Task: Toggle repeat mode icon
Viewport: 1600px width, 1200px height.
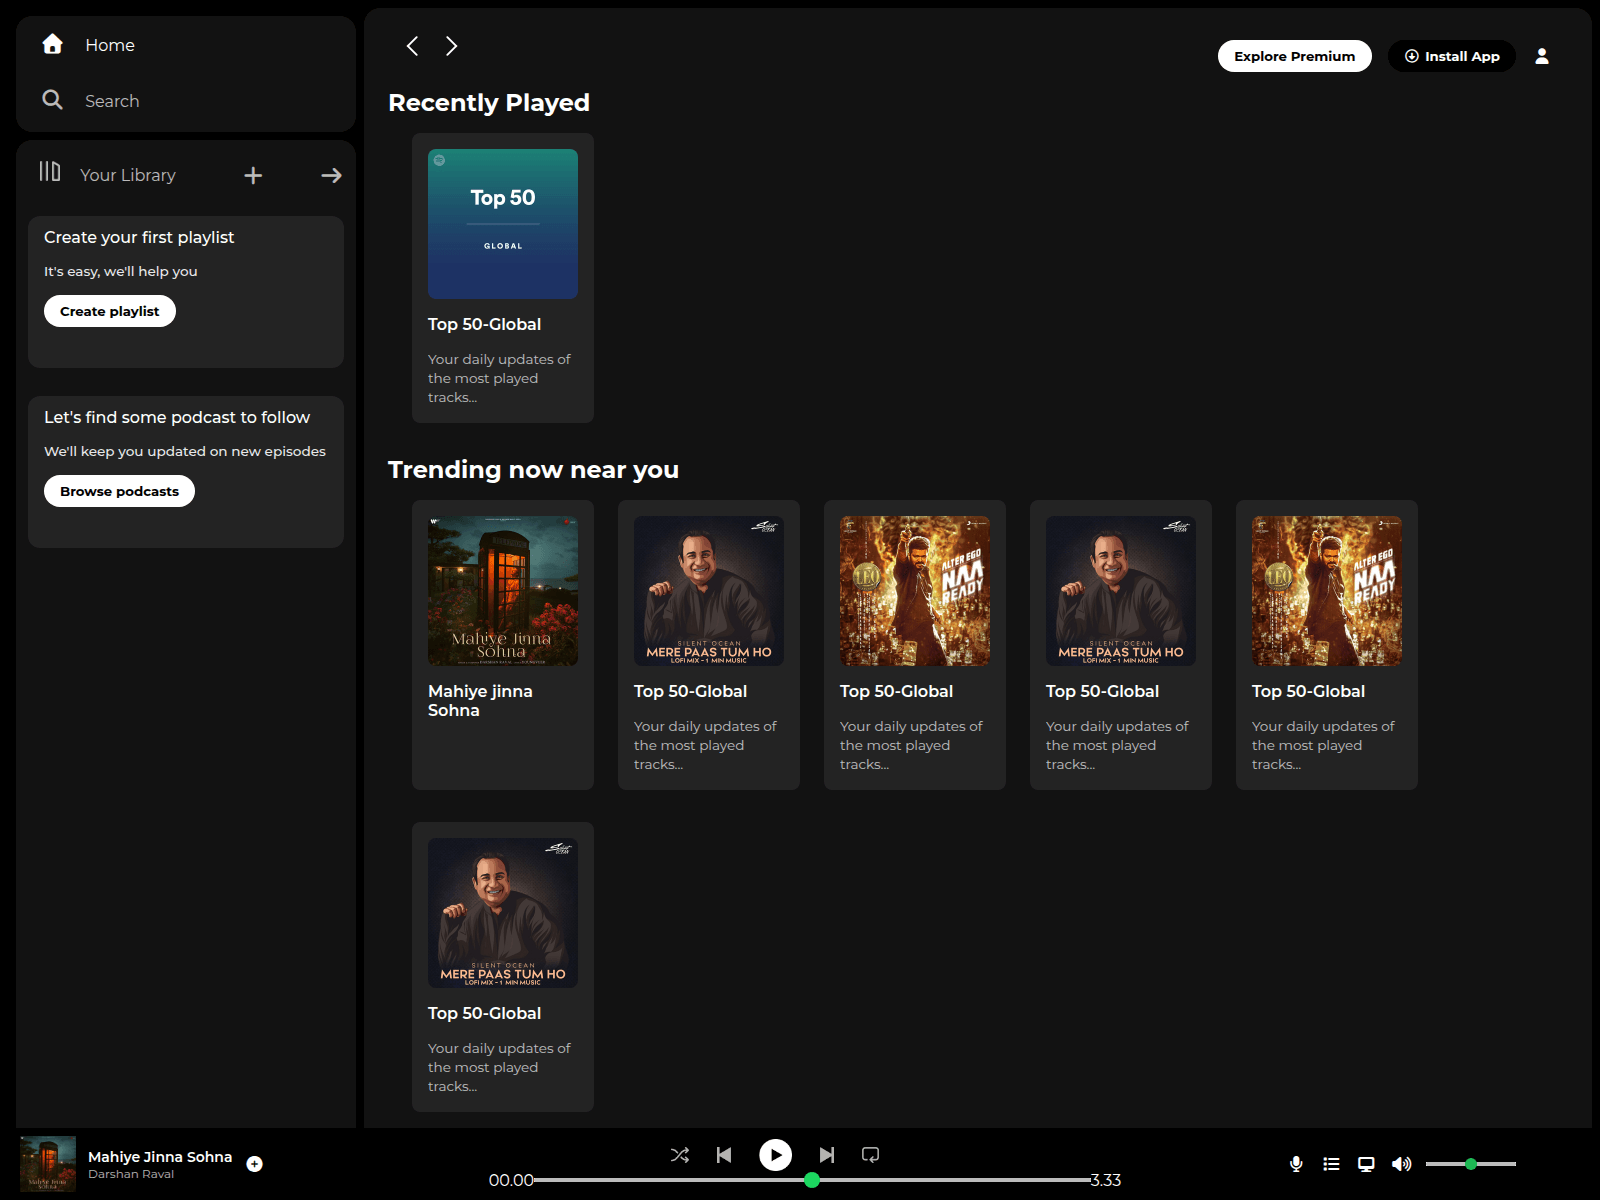Action: pos(871,1155)
